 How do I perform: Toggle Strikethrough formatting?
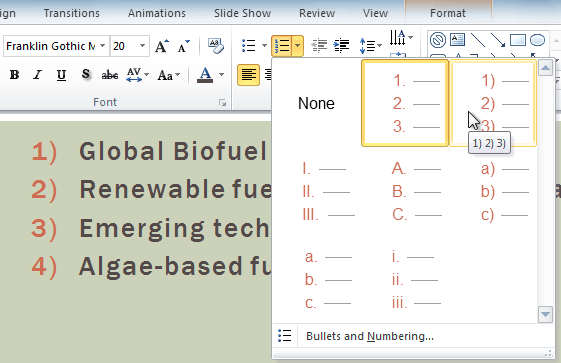110,75
